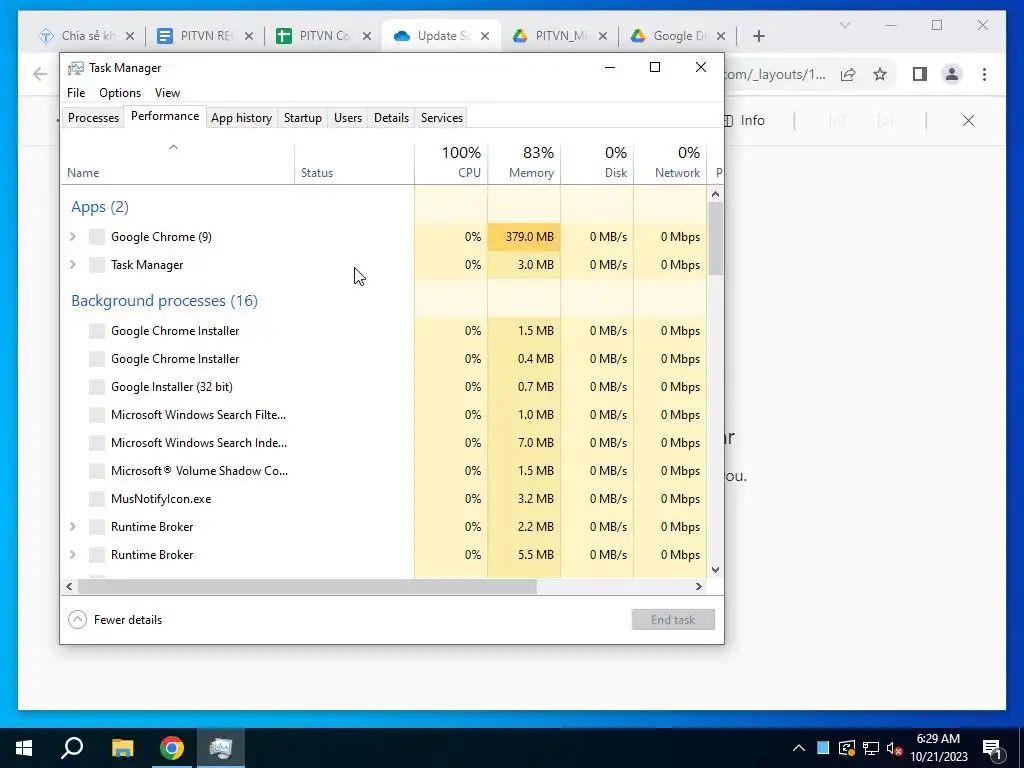Viewport: 1024px width, 768px height.
Task: Open Chrome three-dot menu
Action: pos(984,74)
